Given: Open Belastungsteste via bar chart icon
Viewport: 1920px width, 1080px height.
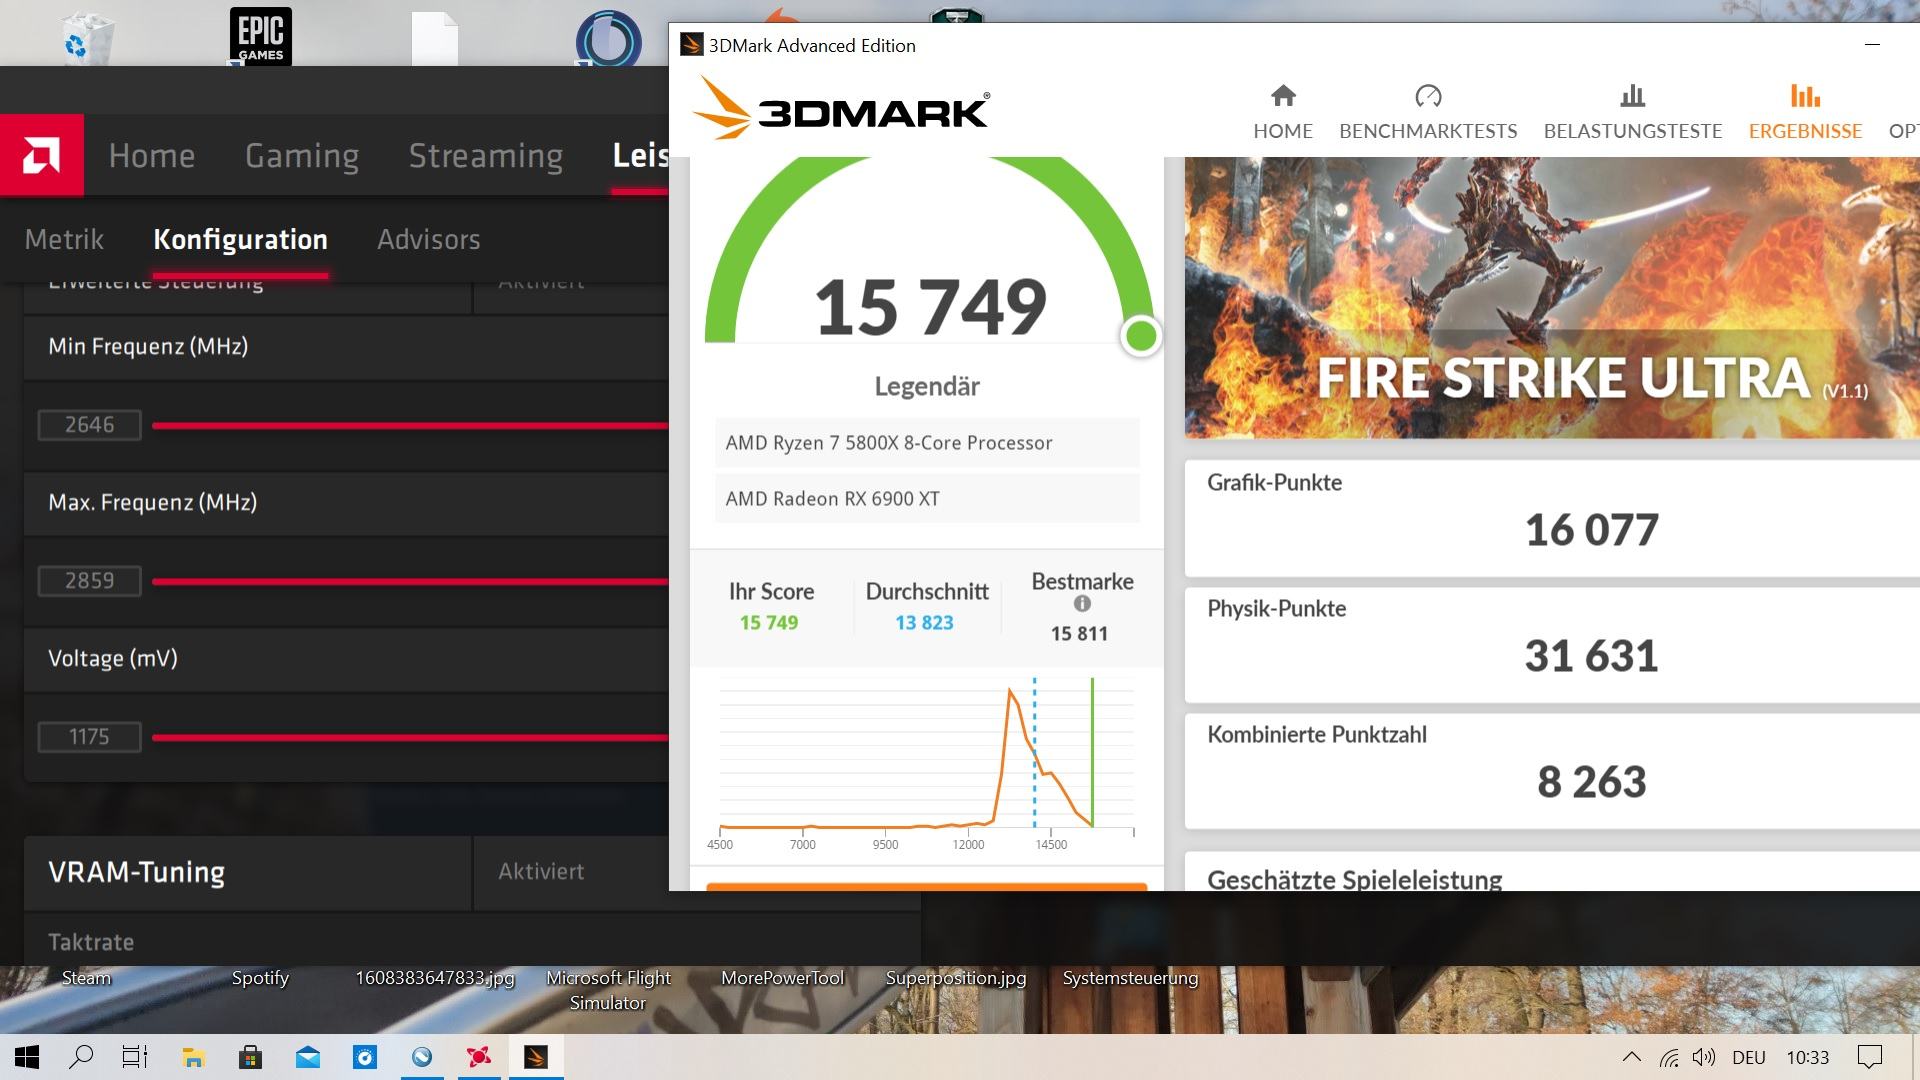Looking at the screenshot, I should pyautogui.click(x=1632, y=96).
